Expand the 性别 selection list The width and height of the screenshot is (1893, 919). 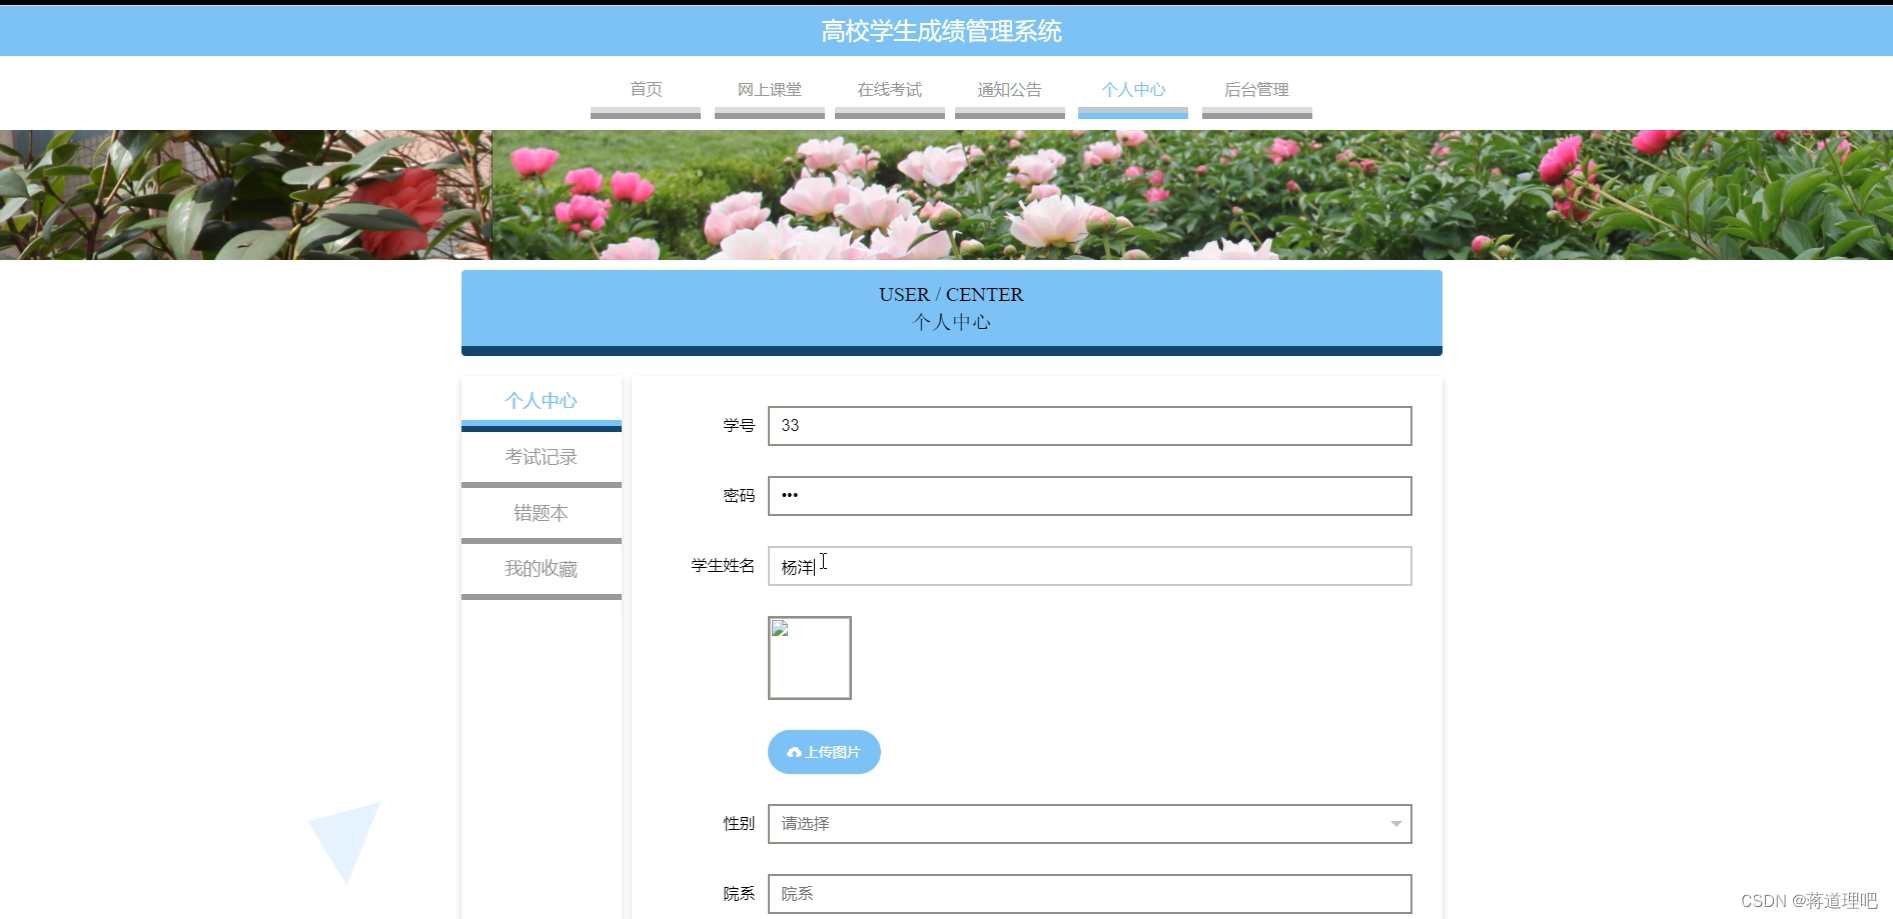[1089, 824]
